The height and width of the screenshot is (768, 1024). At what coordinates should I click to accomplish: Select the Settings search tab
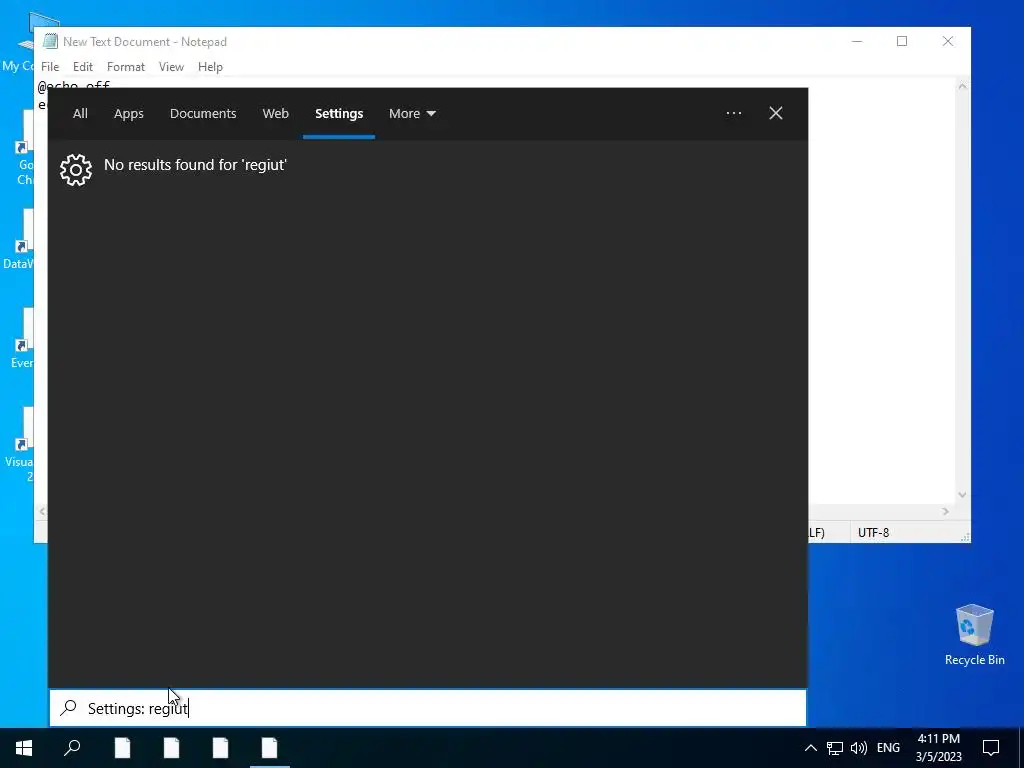pos(339,114)
